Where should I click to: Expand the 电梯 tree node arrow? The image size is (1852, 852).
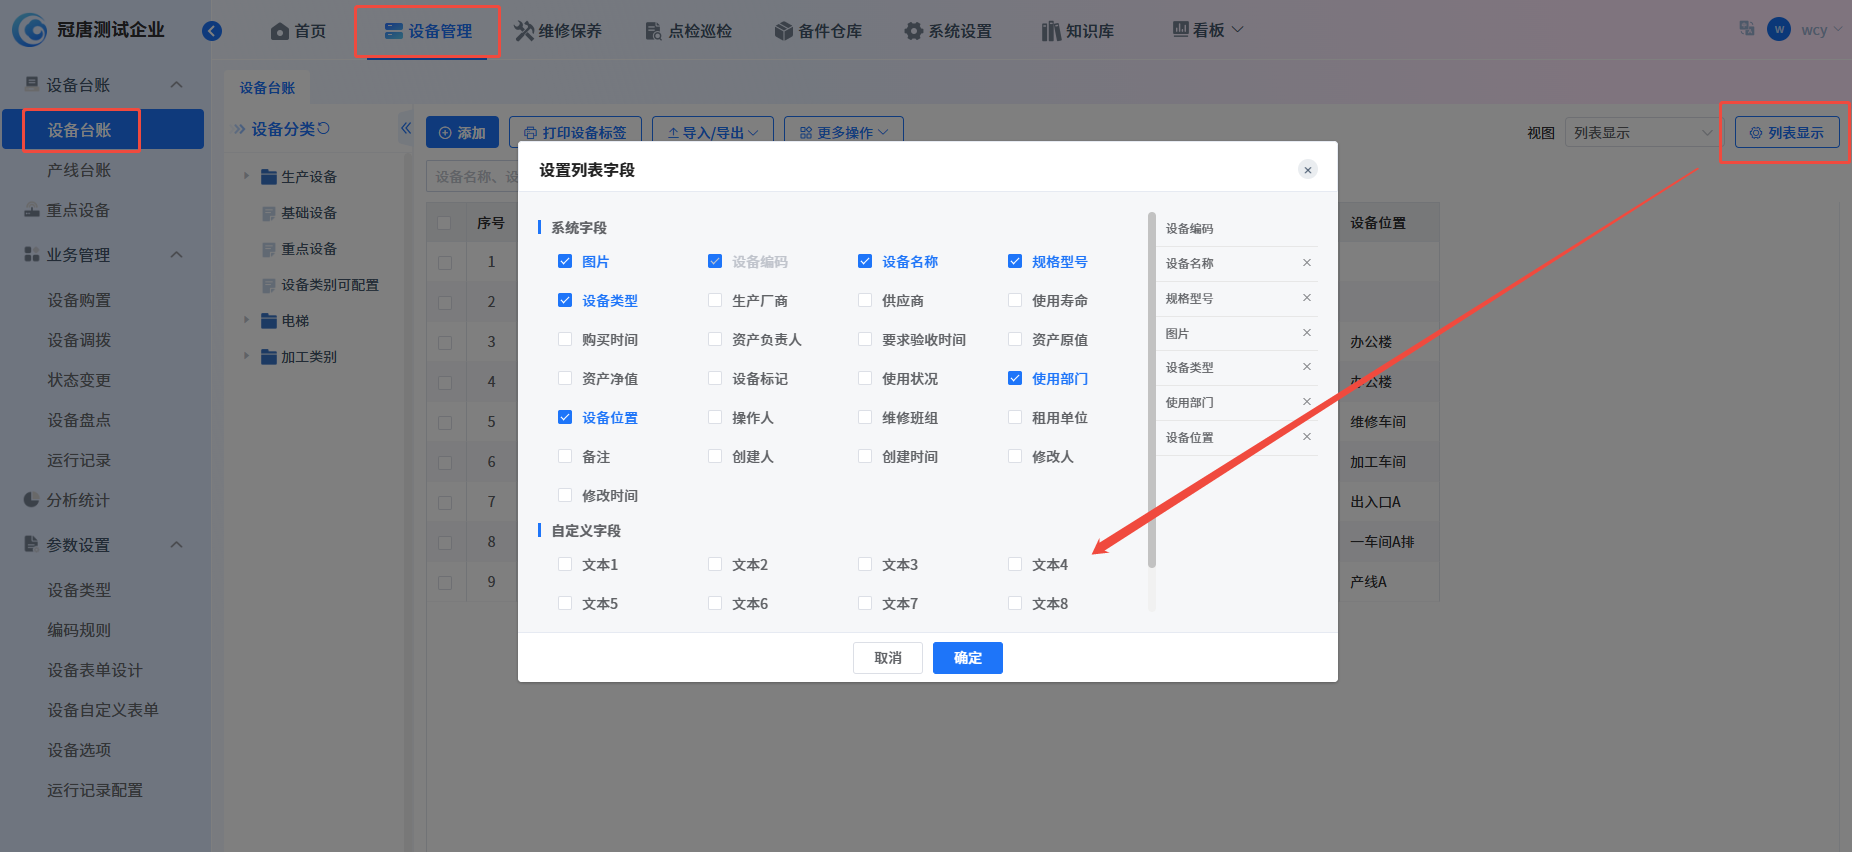(246, 320)
